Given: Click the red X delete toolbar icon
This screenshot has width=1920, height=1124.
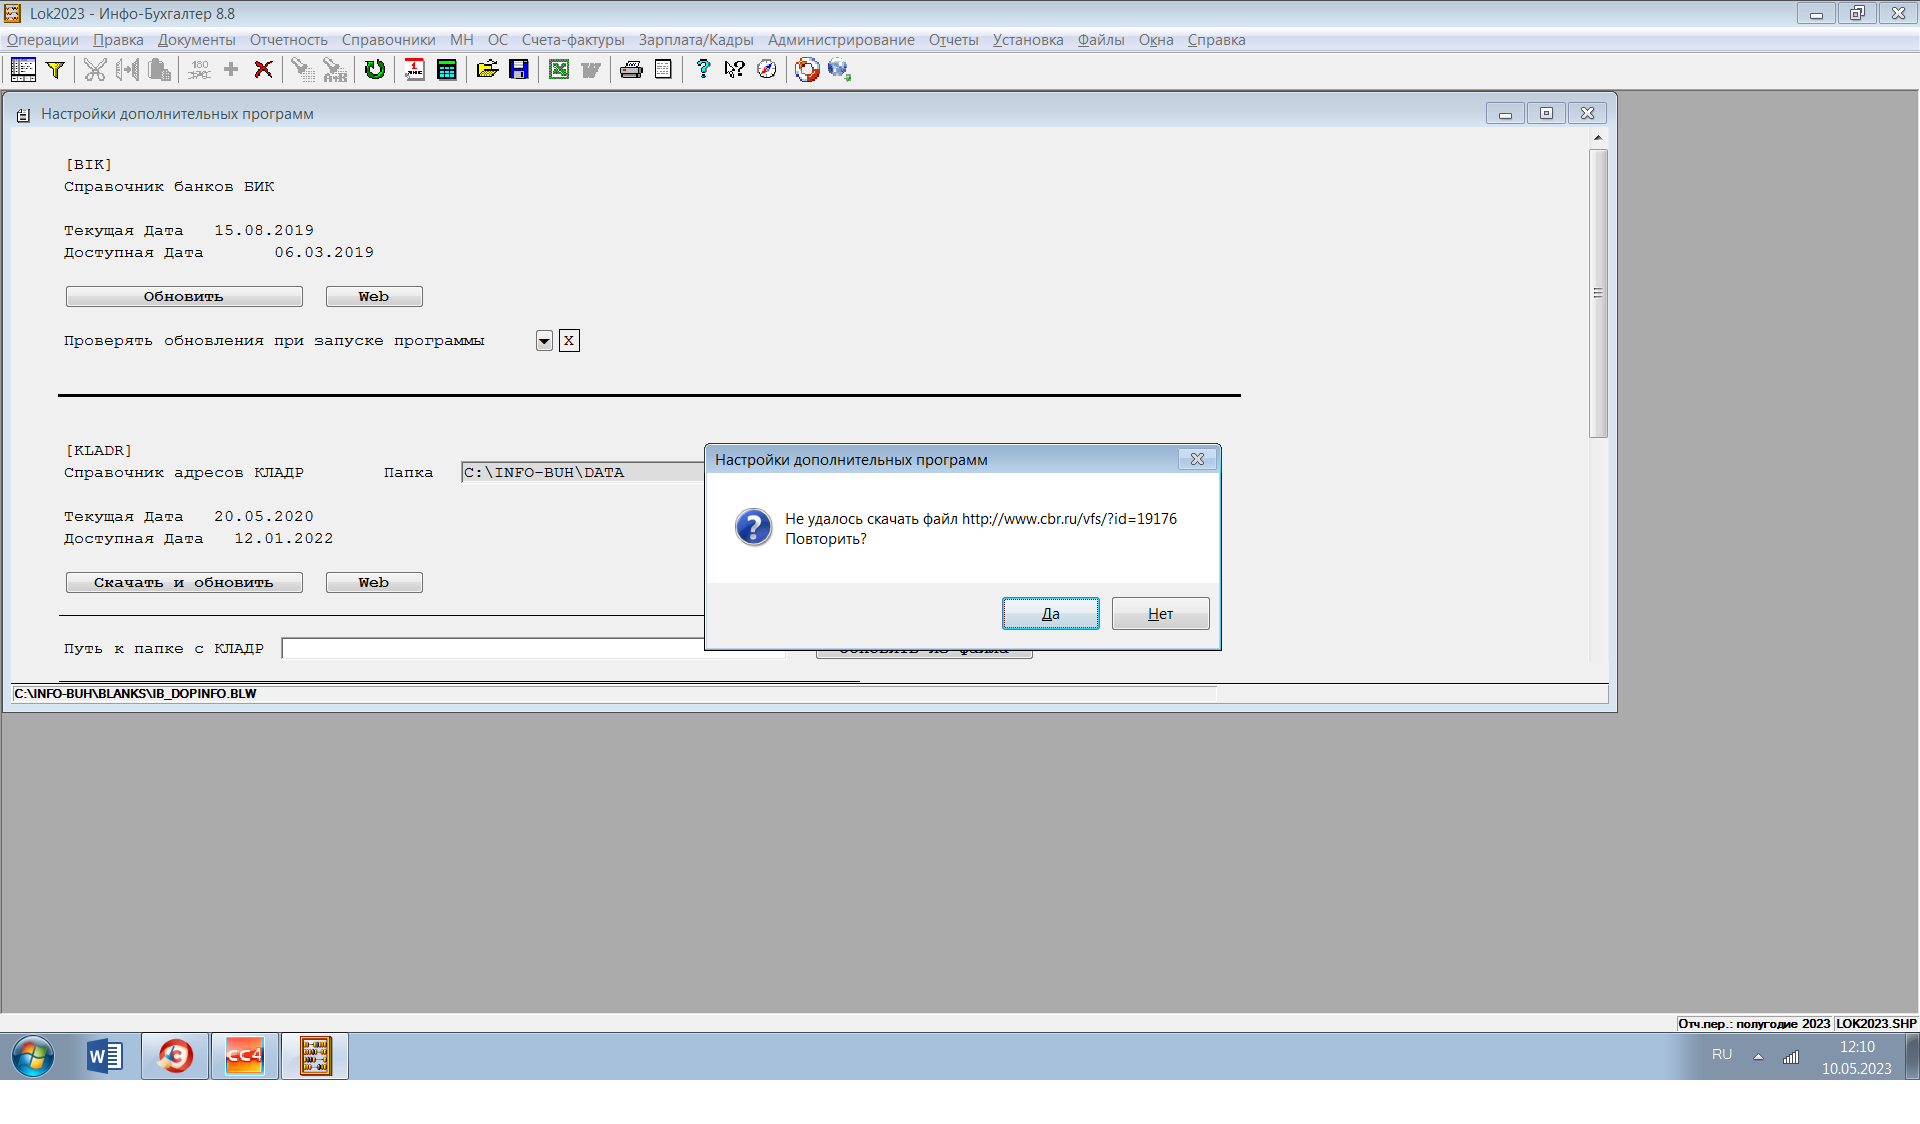Looking at the screenshot, I should click(263, 69).
